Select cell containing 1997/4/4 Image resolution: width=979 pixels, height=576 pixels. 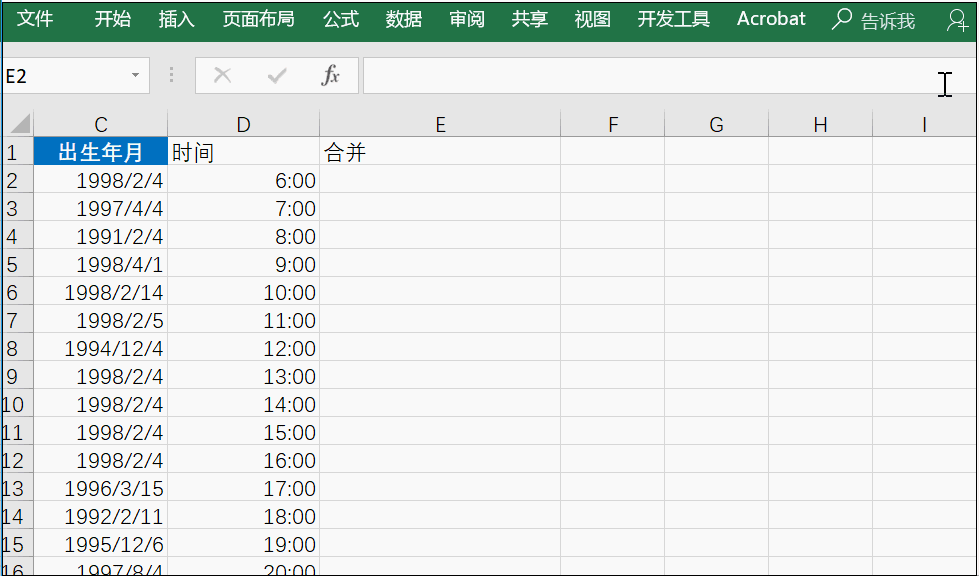[101, 208]
